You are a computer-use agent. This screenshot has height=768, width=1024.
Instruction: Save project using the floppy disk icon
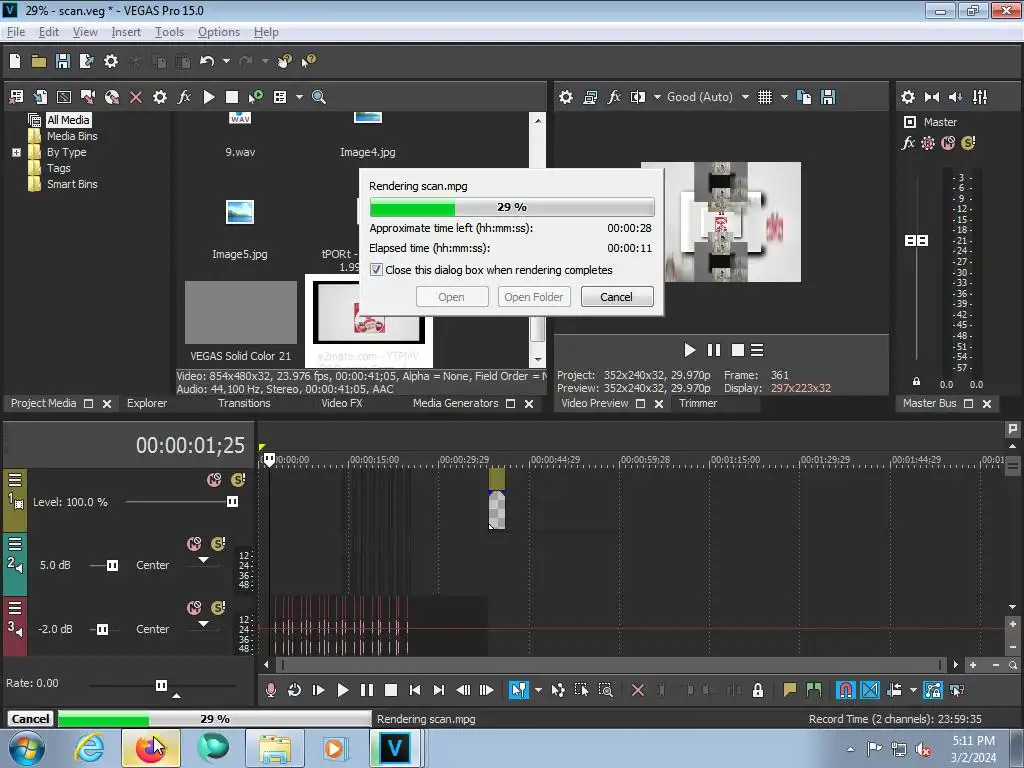(x=63, y=61)
